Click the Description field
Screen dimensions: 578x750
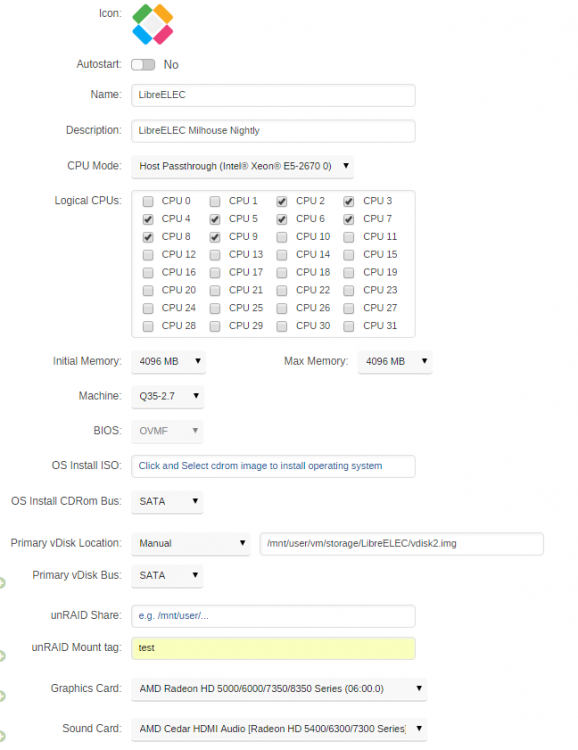pos(273,131)
